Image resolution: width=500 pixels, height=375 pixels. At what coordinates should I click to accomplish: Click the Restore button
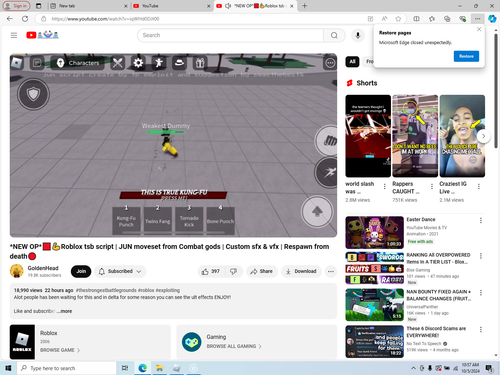466,56
